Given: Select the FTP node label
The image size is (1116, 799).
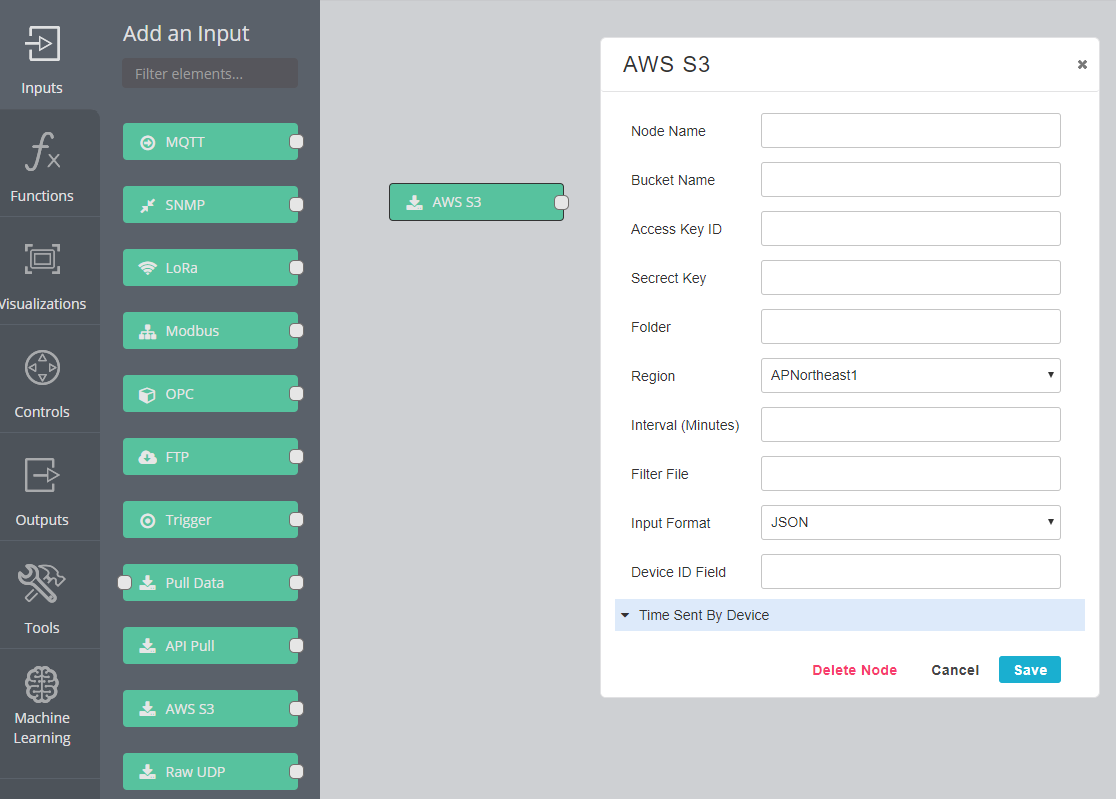Looking at the screenshot, I should tap(177, 457).
